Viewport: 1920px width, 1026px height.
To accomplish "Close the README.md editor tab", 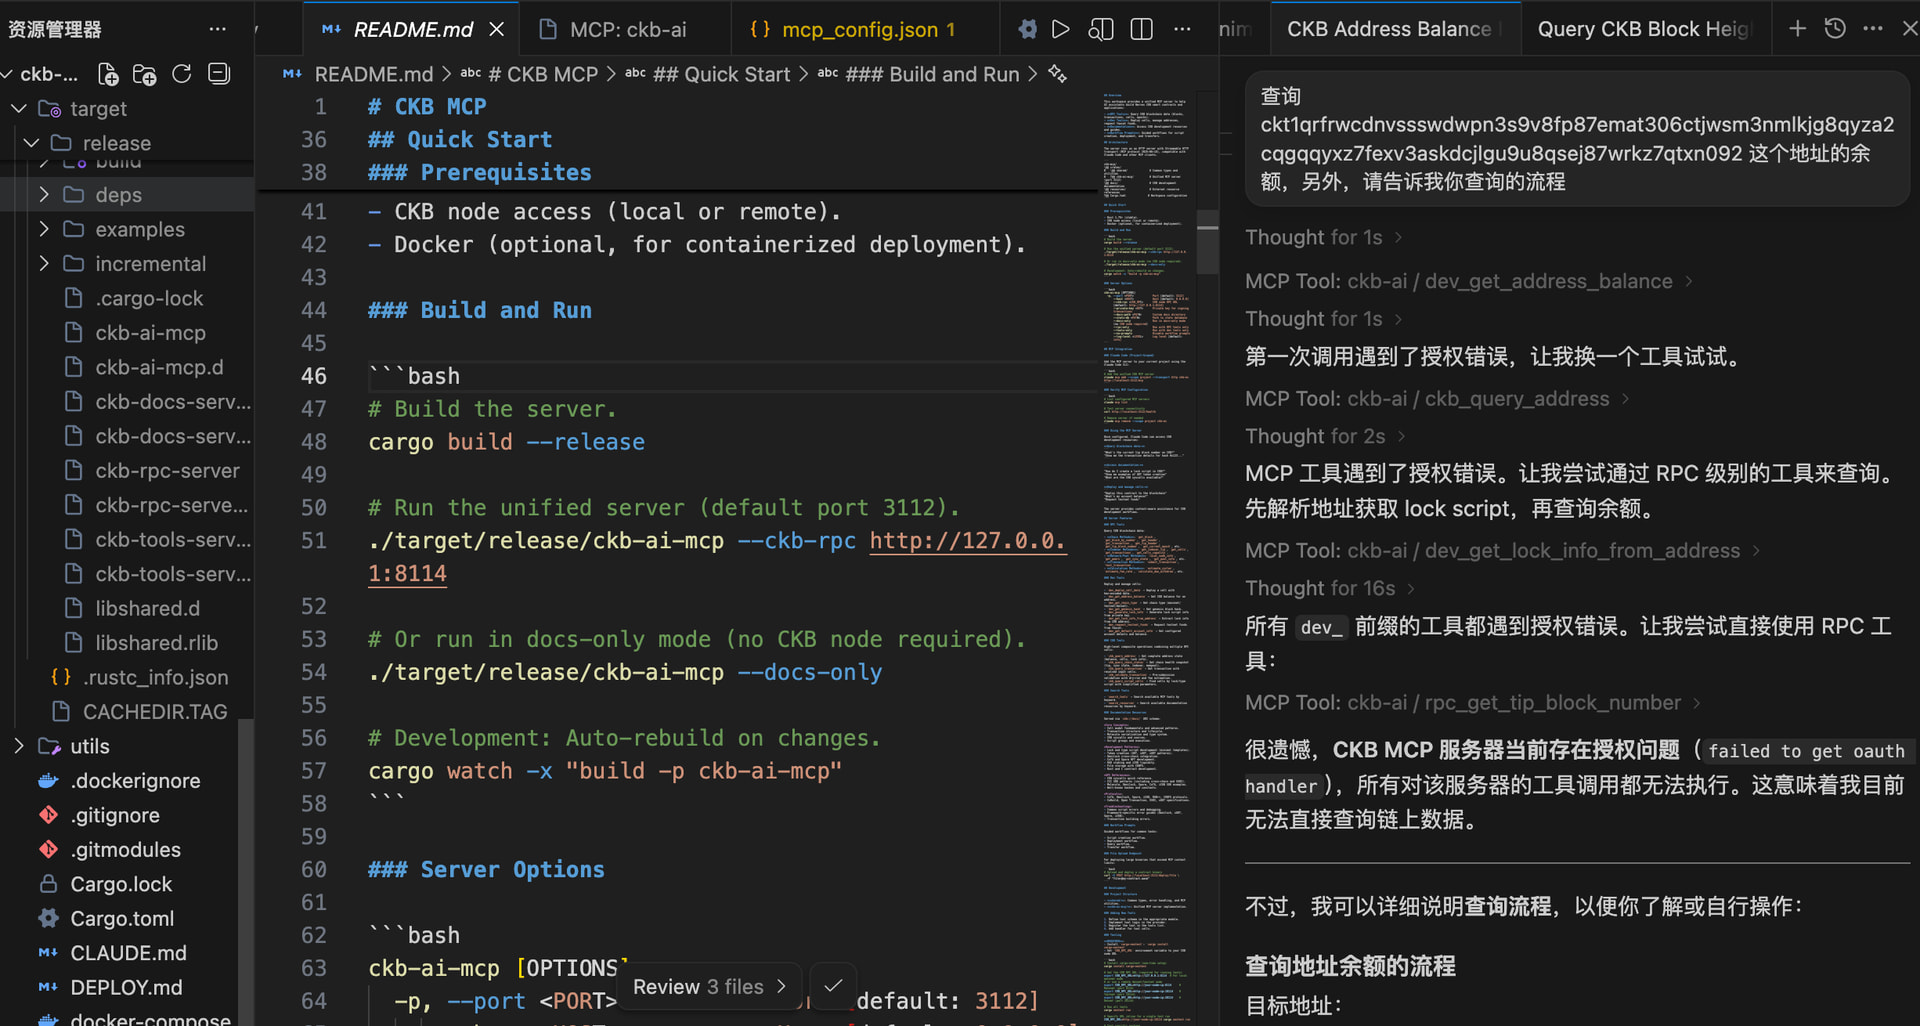I will [x=497, y=30].
